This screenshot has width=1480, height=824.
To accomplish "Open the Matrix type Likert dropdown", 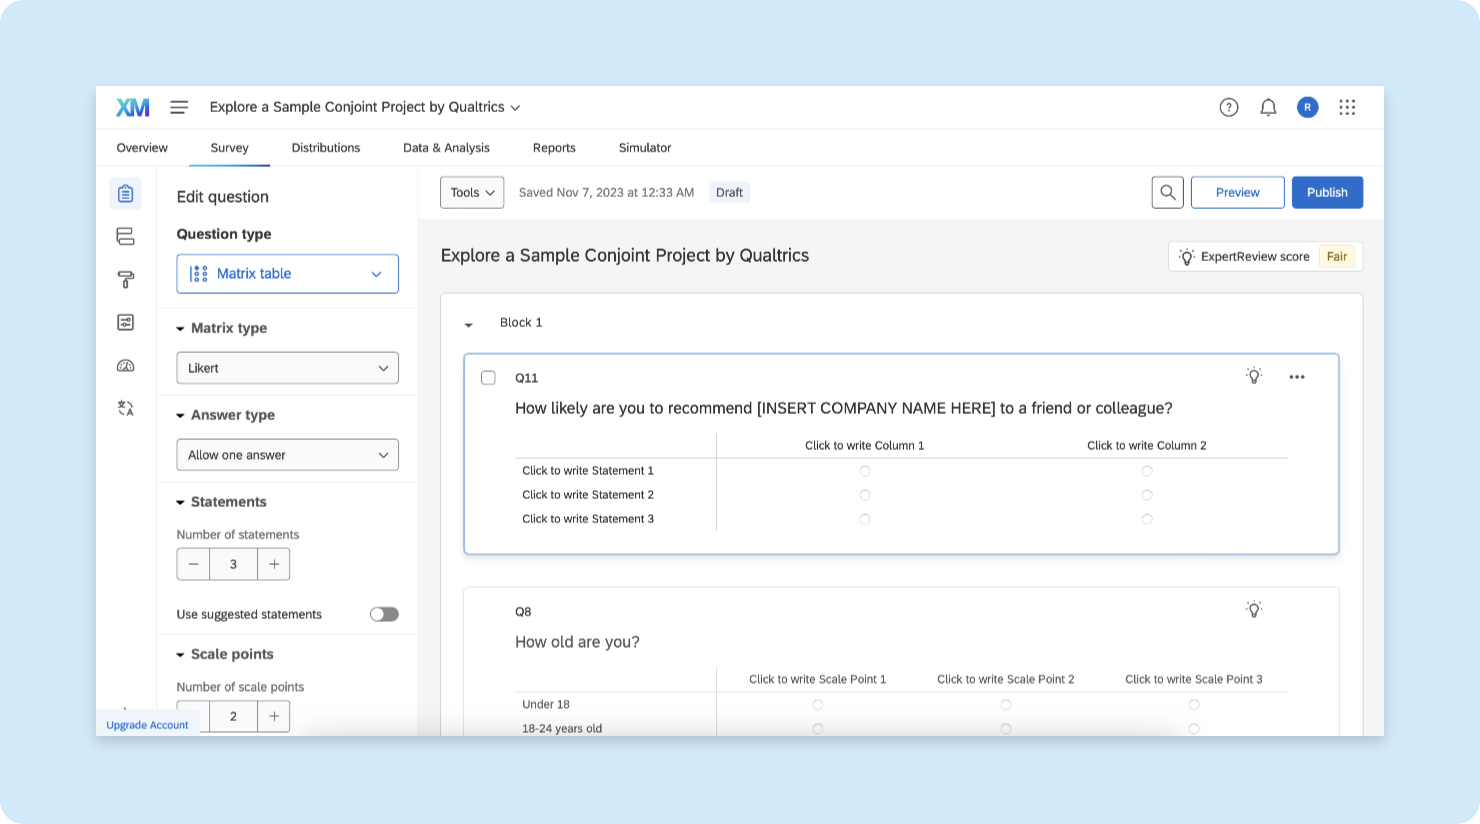I will pyautogui.click(x=287, y=367).
